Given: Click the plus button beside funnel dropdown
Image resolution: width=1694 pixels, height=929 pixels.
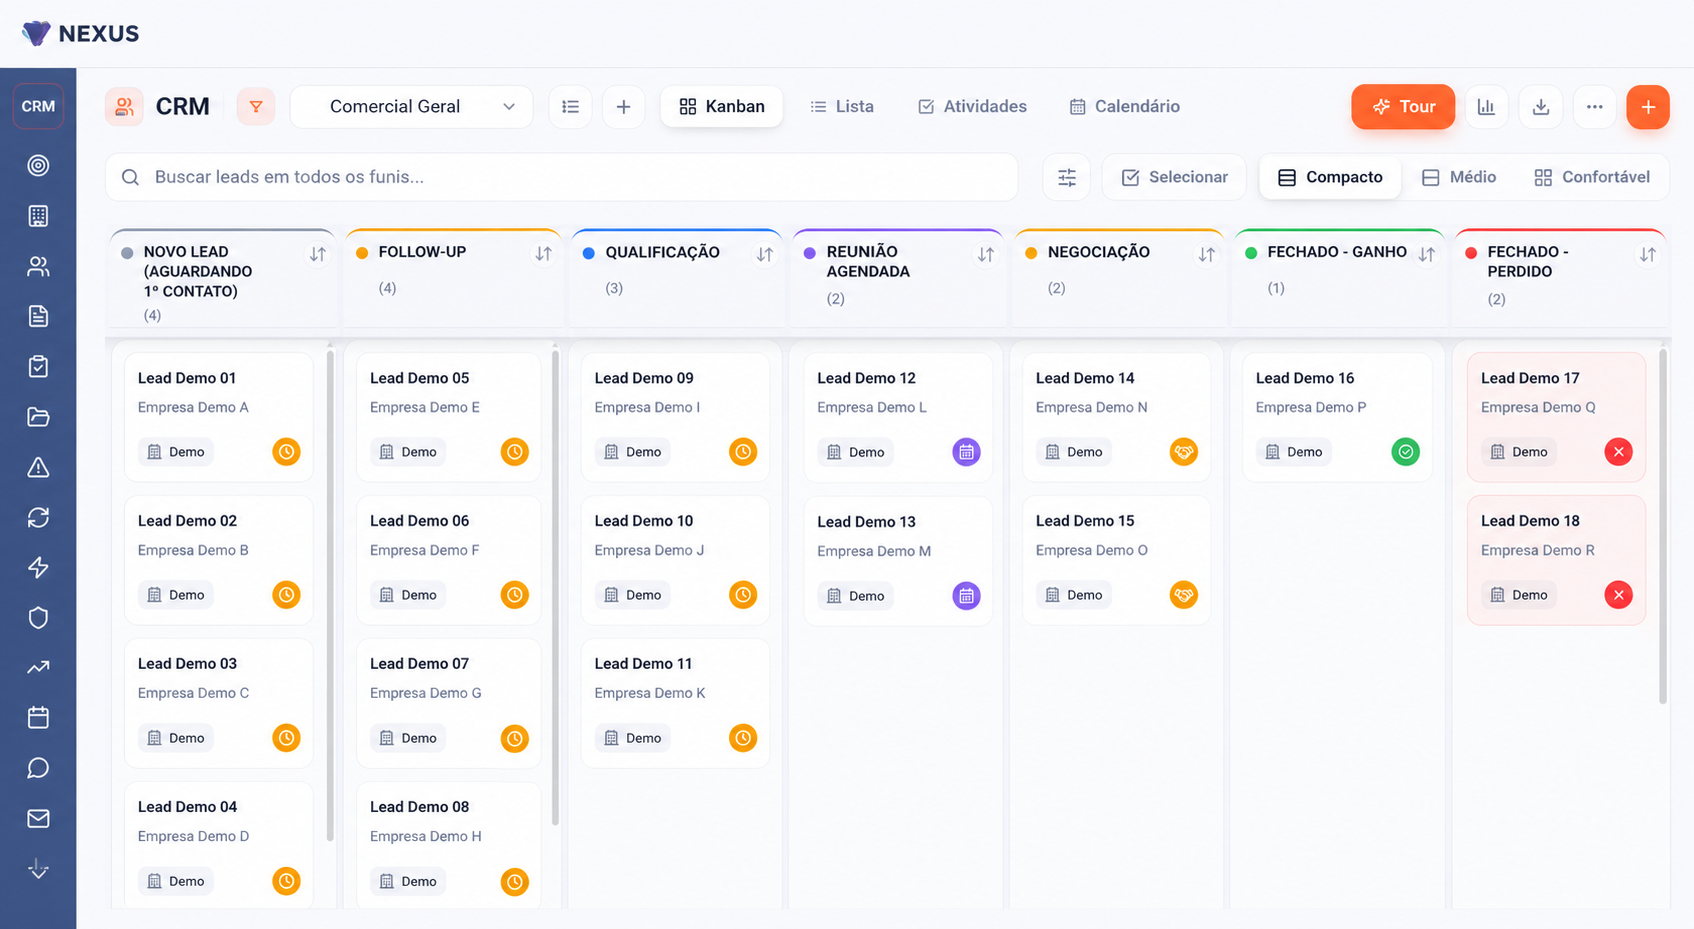Looking at the screenshot, I should click(623, 107).
